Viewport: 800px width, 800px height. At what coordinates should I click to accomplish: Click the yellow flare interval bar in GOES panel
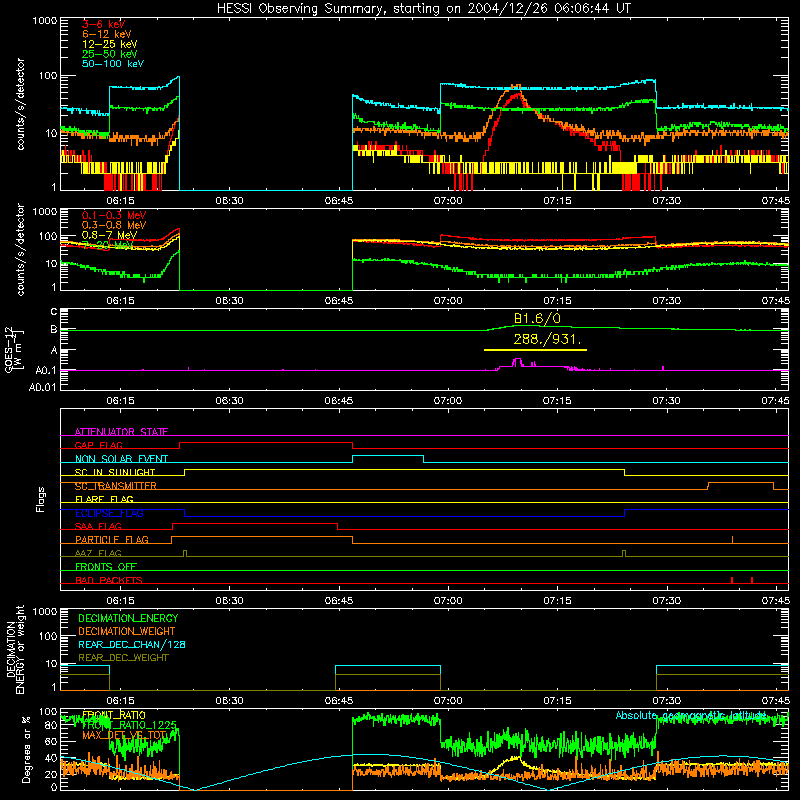click(x=535, y=350)
